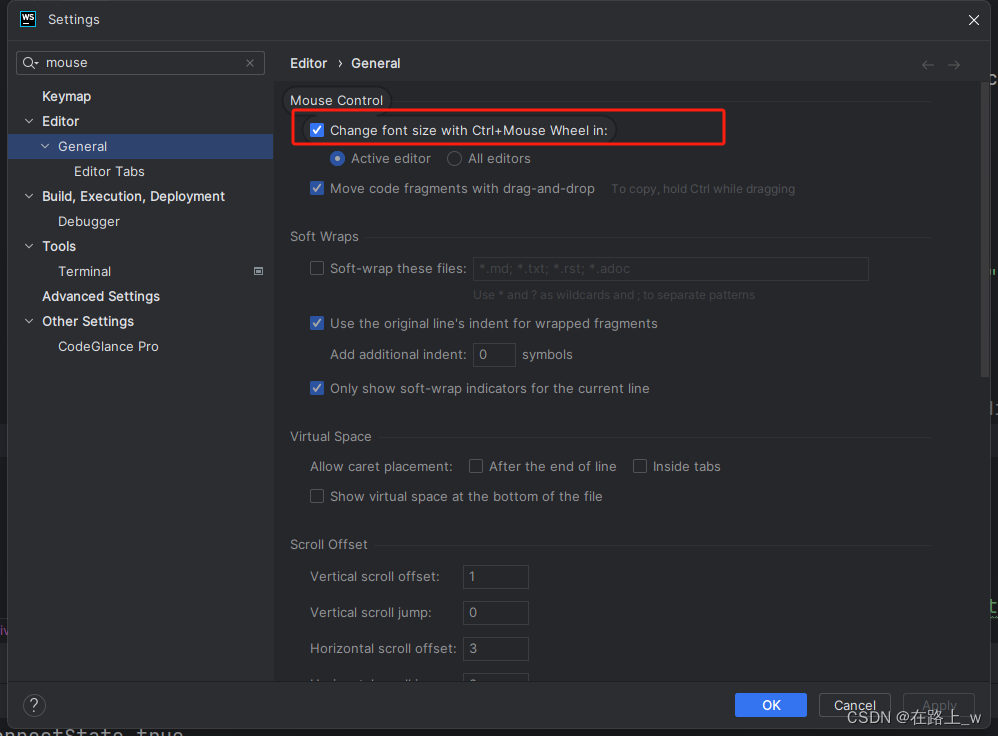Clear the search field text
Image resolution: width=998 pixels, height=736 pixels.
click(x=250, y=63)
